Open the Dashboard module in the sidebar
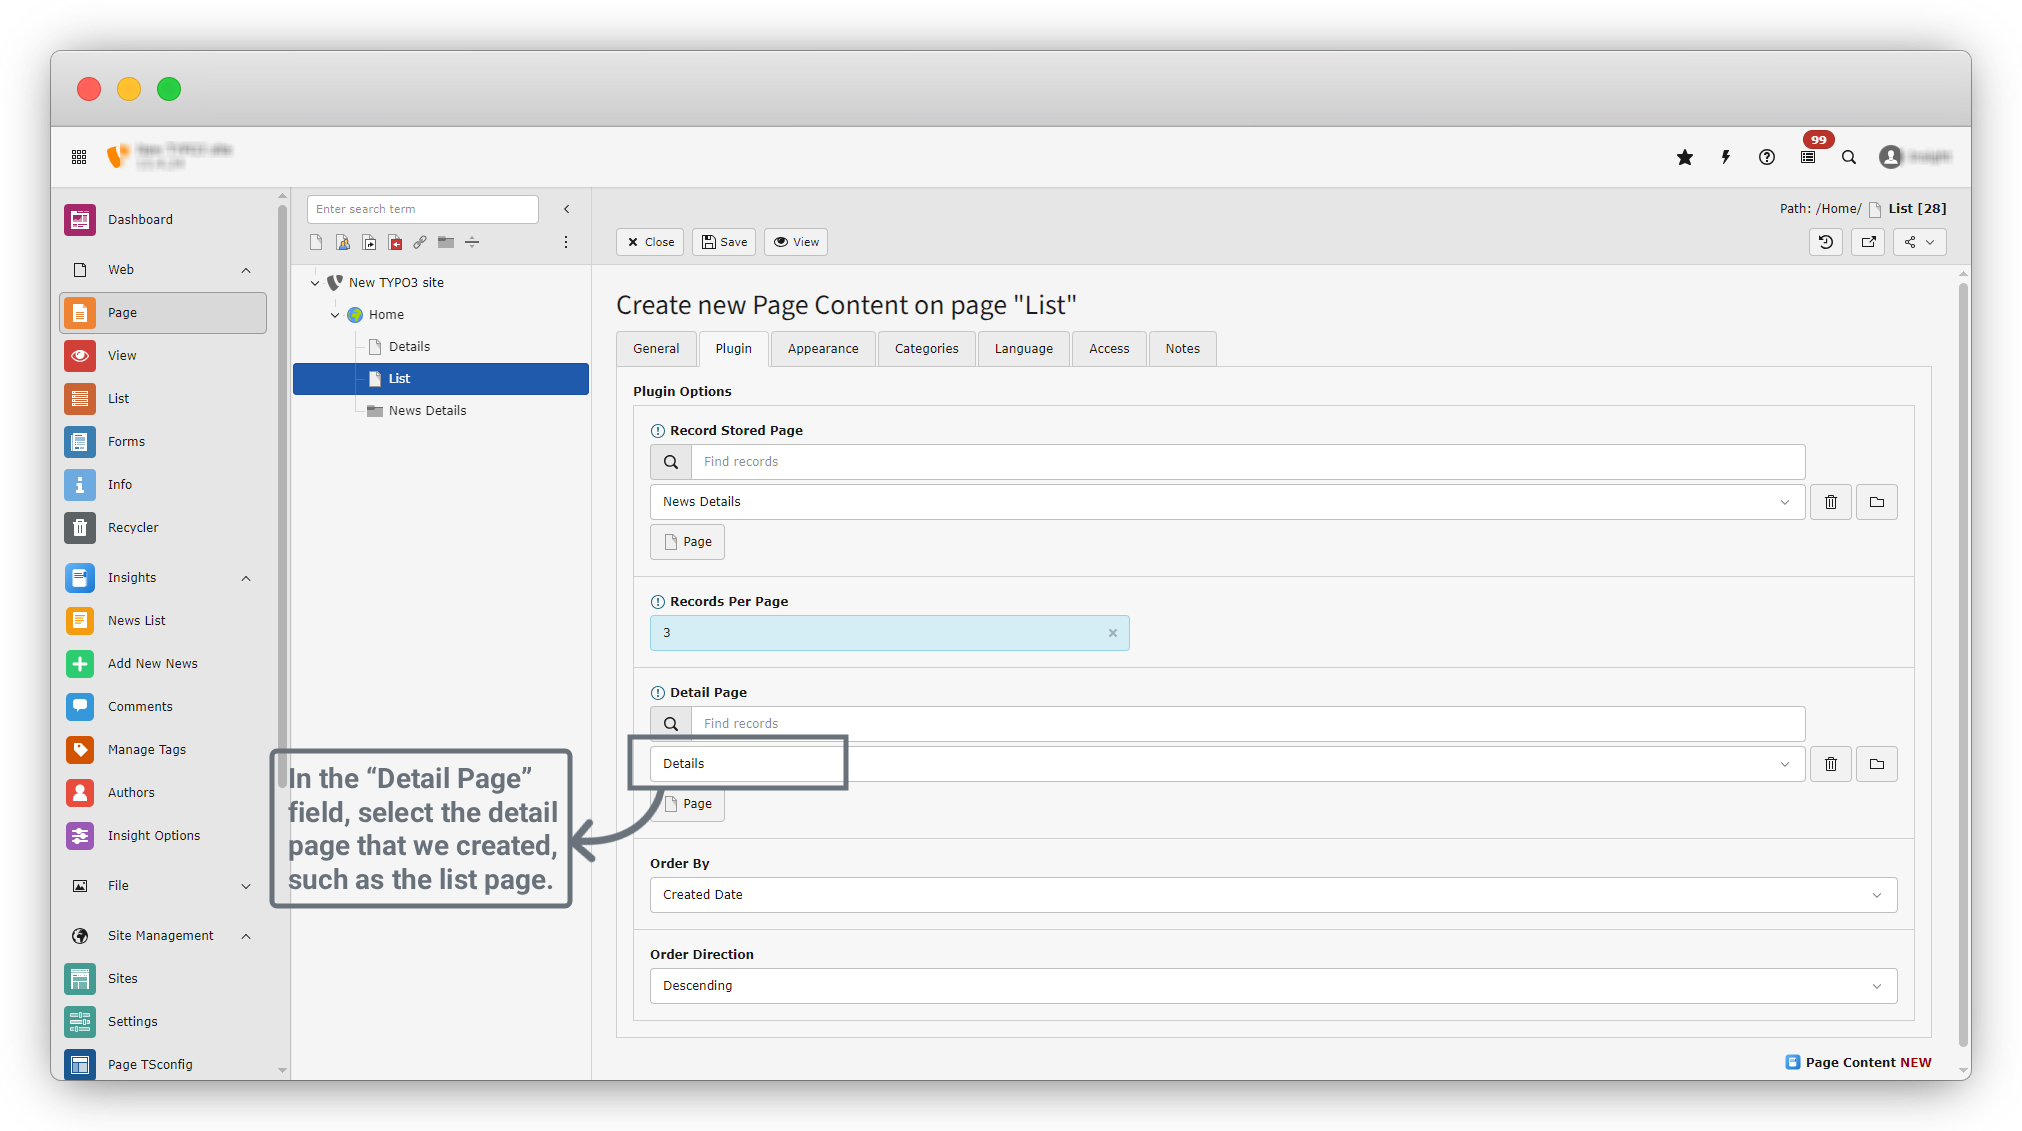The width and height of the screenshot is (2022, 1131). 140,220
